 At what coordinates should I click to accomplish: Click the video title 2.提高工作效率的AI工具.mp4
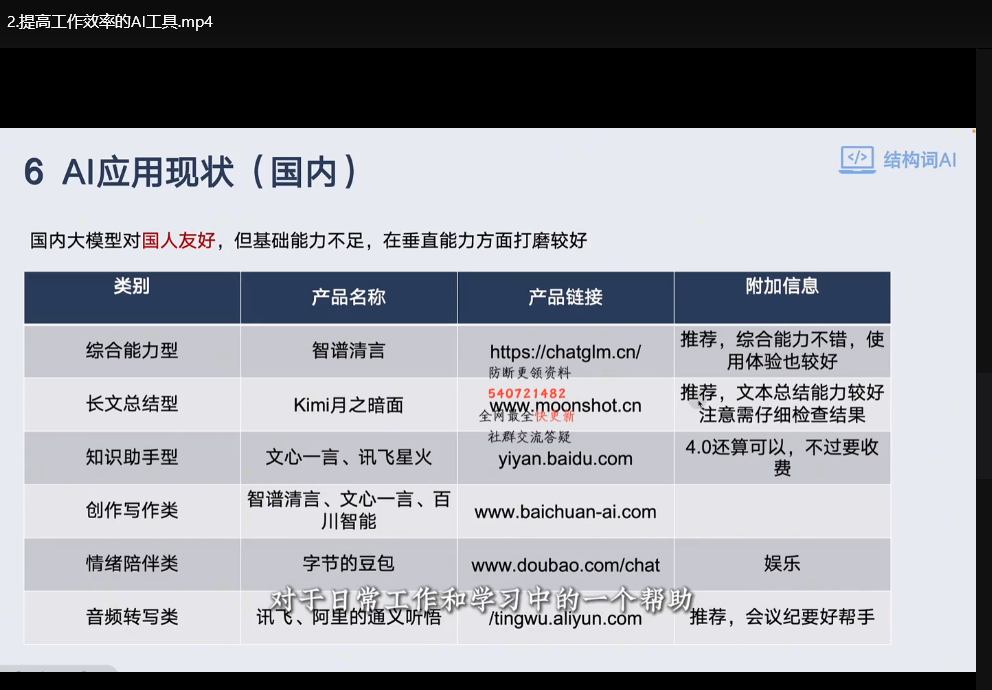tap(110, 22)
